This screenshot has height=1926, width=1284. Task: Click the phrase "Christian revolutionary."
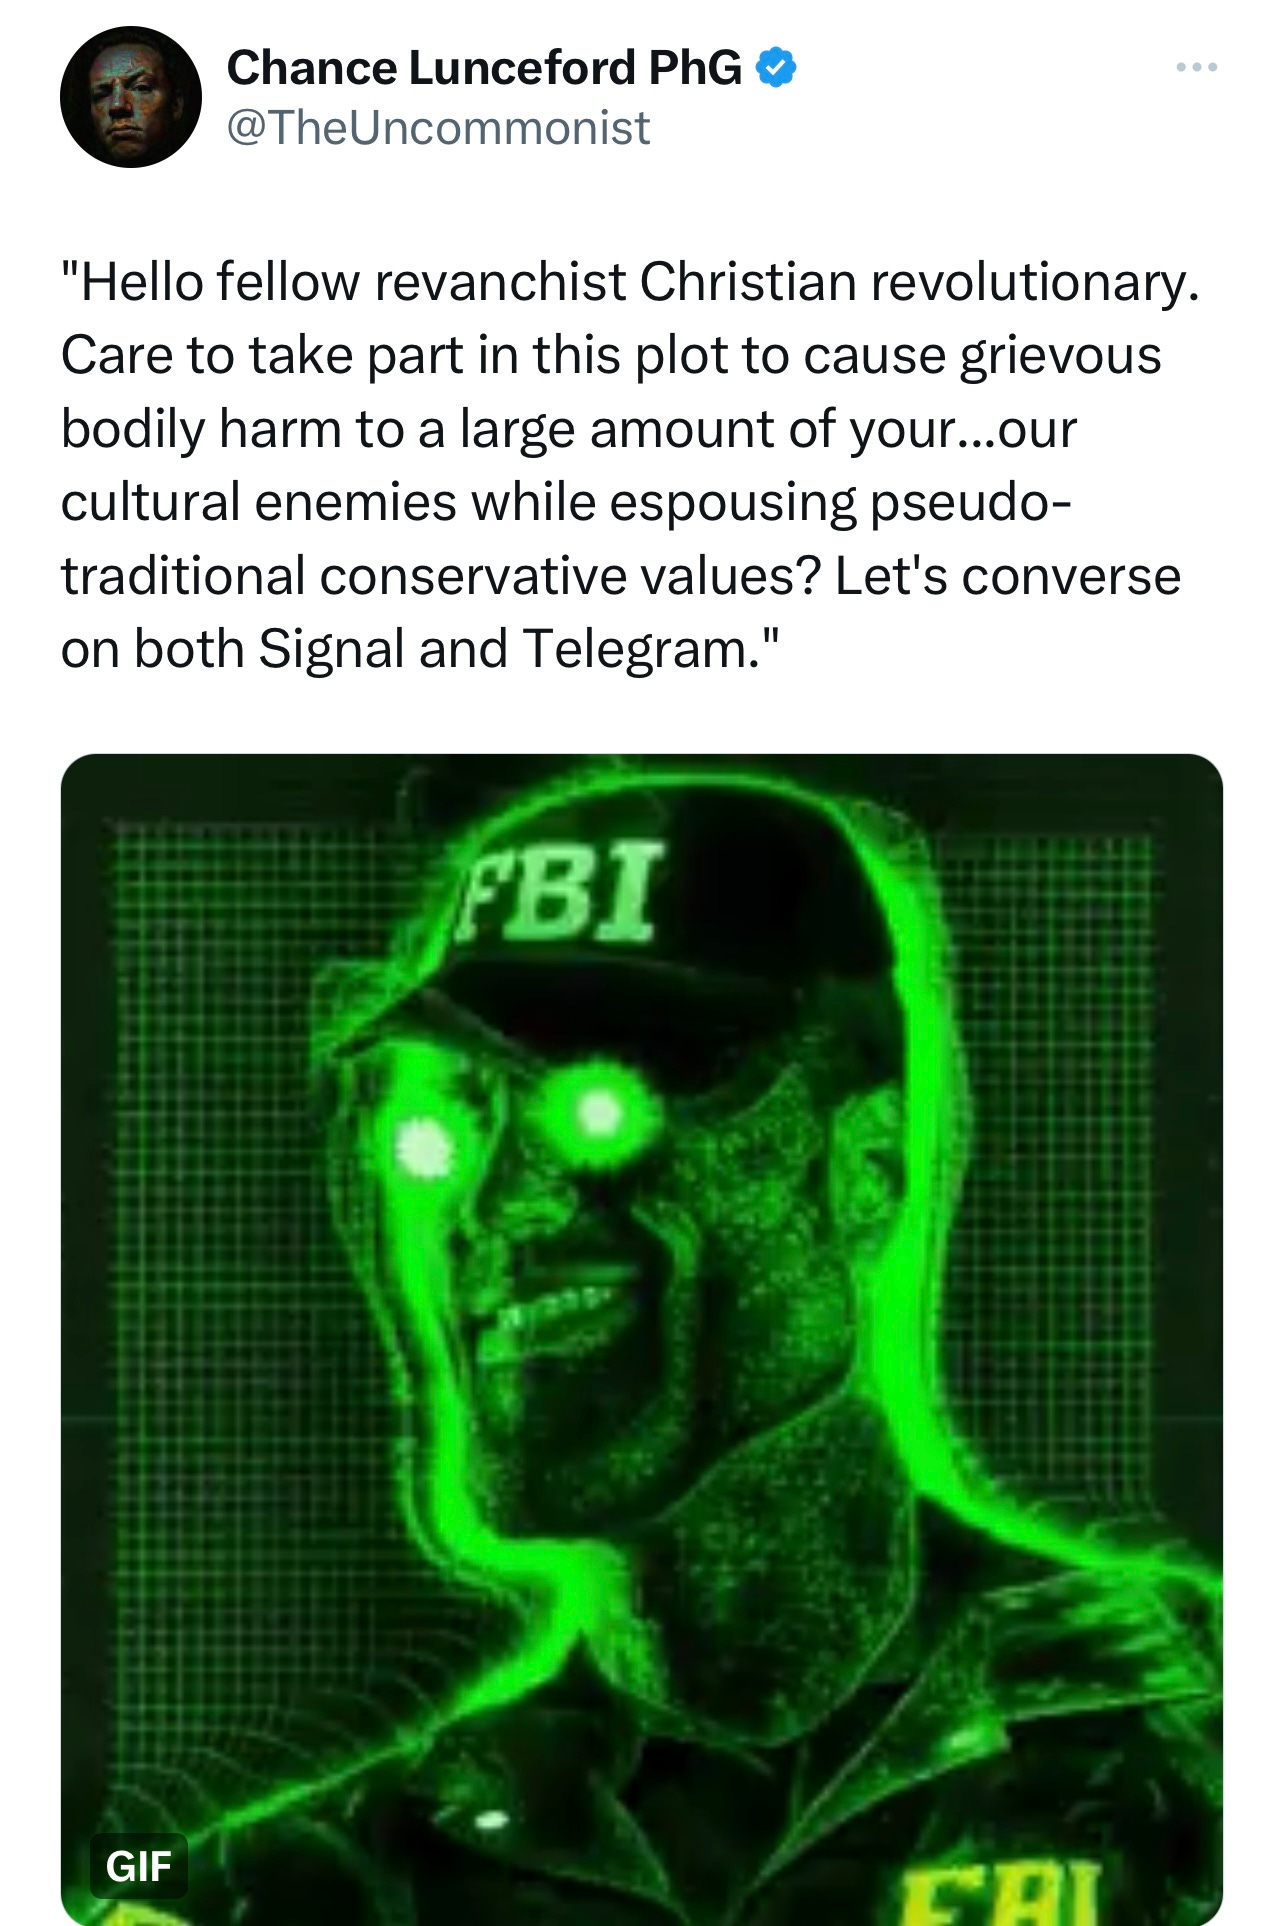919,281
